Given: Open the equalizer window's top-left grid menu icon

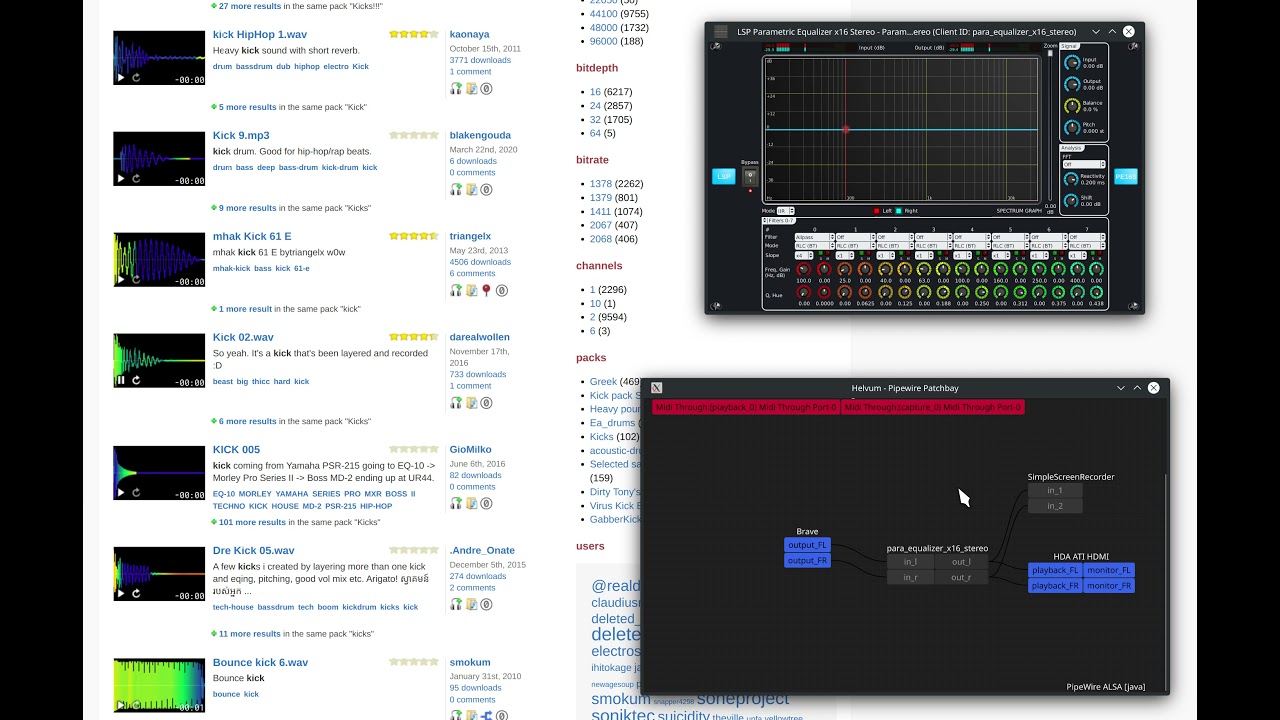Looking at the screenshot, I should coord(720,32).
